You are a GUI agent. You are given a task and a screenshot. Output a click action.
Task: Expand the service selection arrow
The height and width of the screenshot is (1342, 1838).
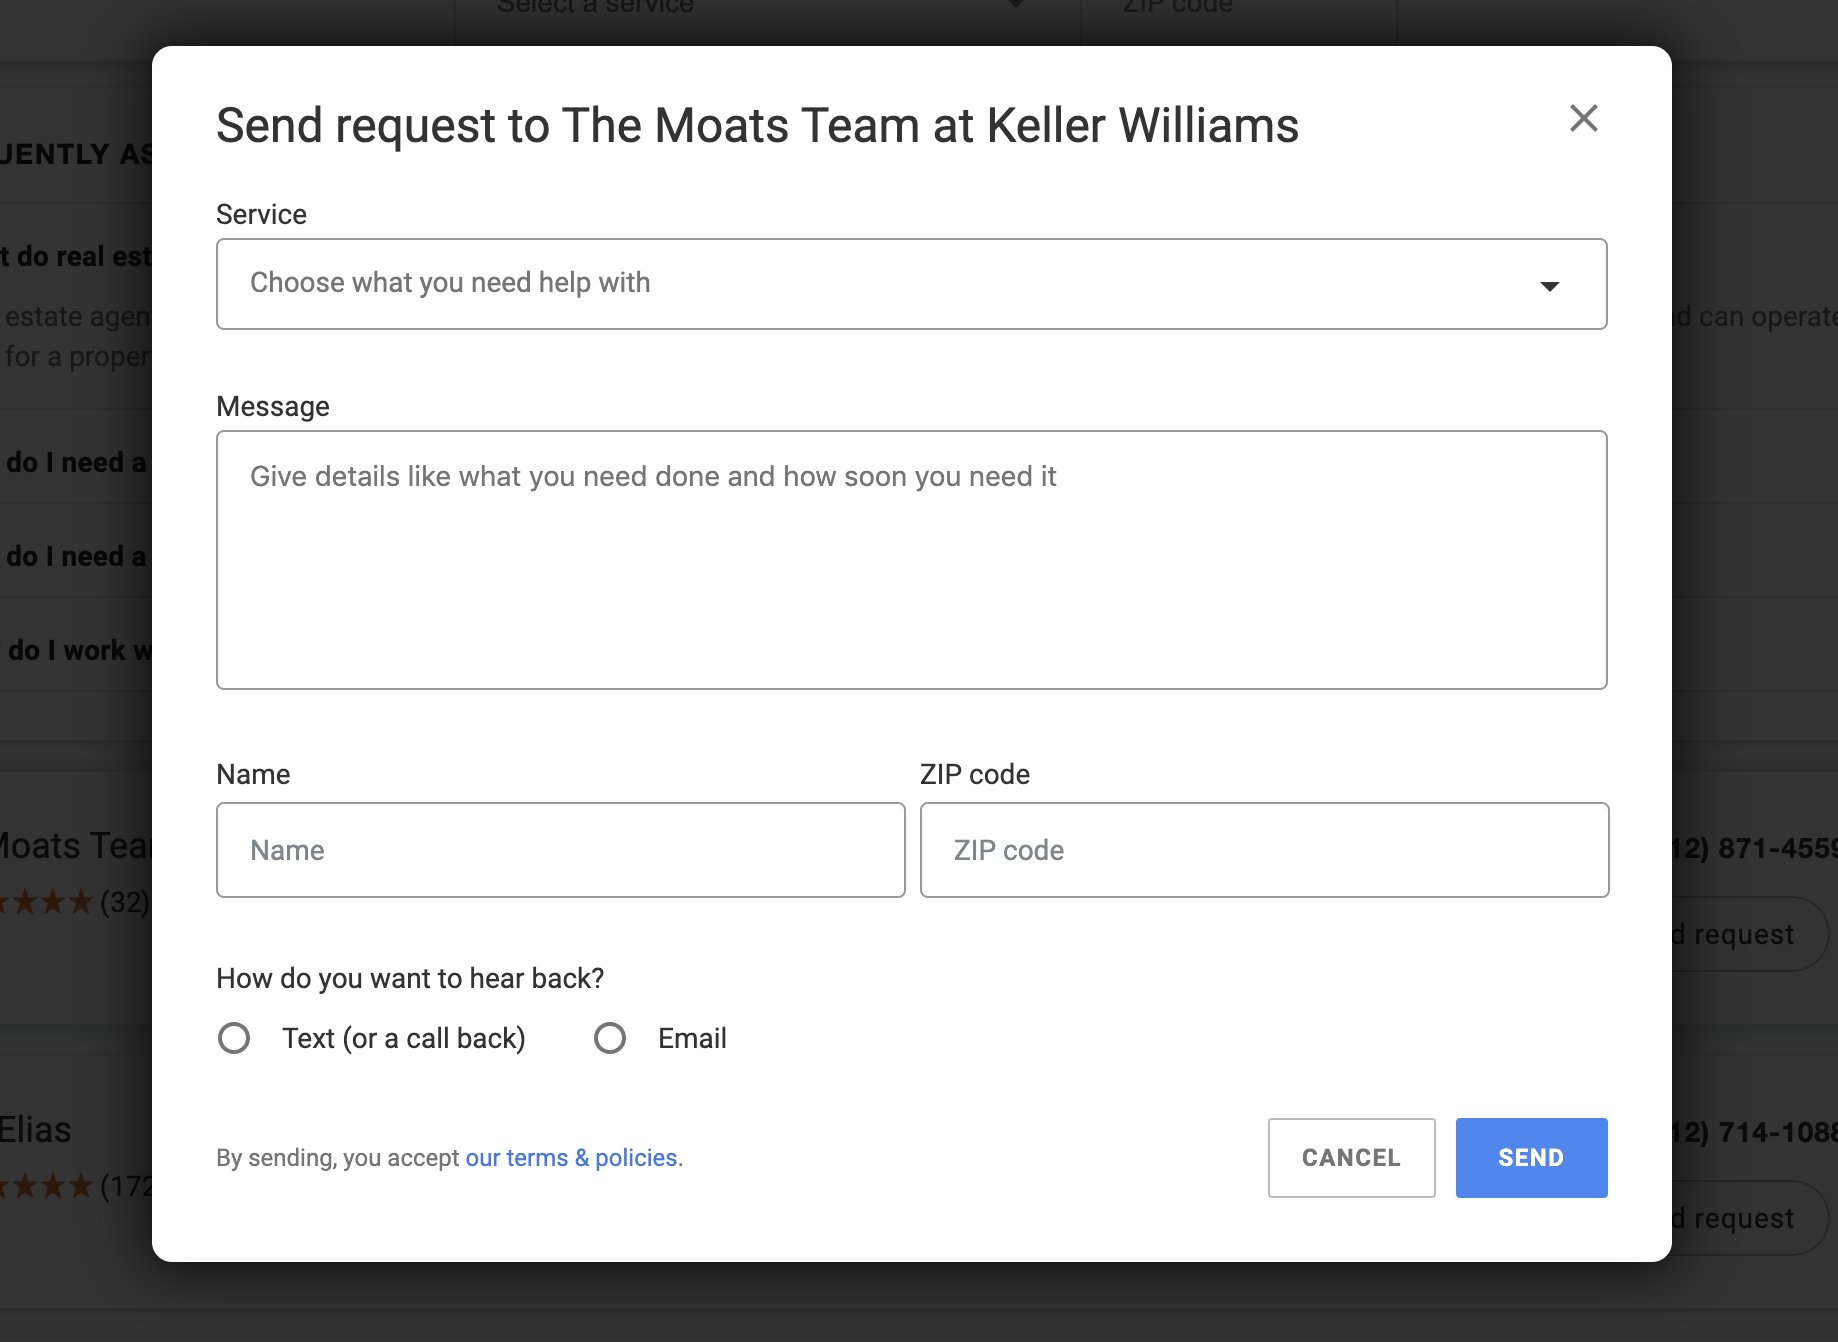[x=1550, y=286]
